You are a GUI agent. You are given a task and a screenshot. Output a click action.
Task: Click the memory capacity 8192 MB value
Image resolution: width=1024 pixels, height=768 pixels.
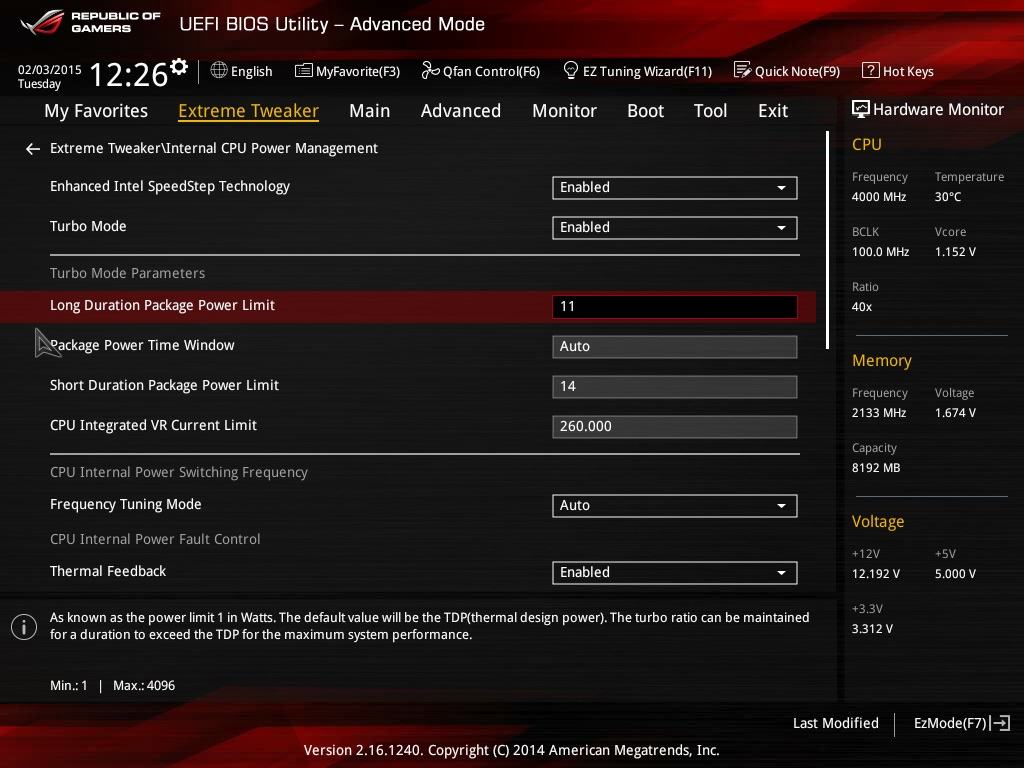tap(876, 468)
